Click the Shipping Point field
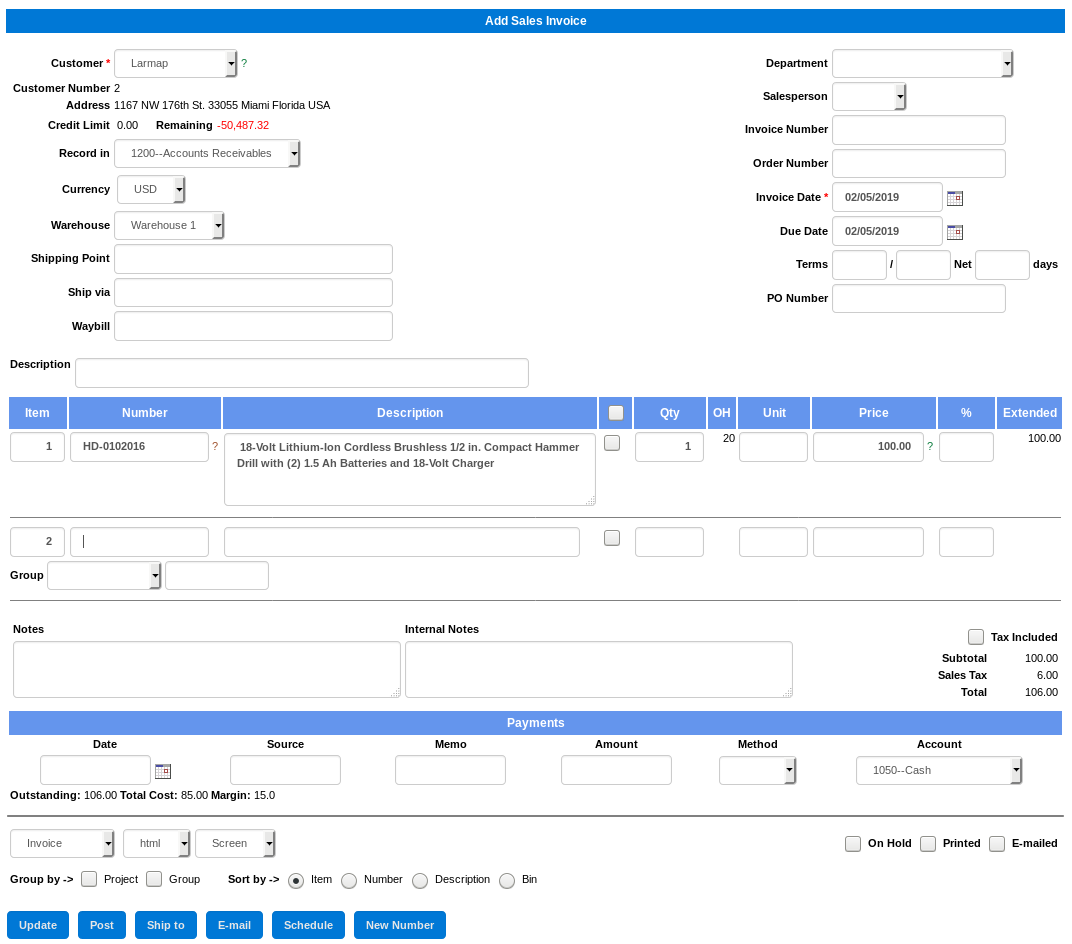The height and width of the screenshot is (944, 1072). (254, 259)
